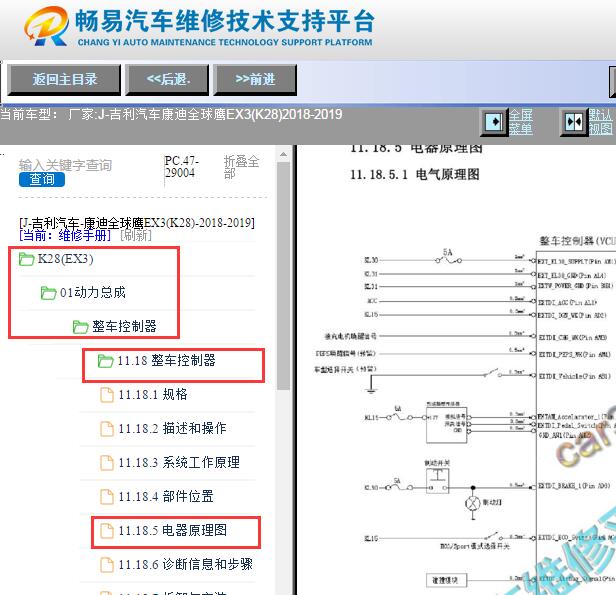This screenshot has width=616, height=595.
Task: Click the 全屏菜单 link
Action: pyautogui.click(x=521, y=122)
